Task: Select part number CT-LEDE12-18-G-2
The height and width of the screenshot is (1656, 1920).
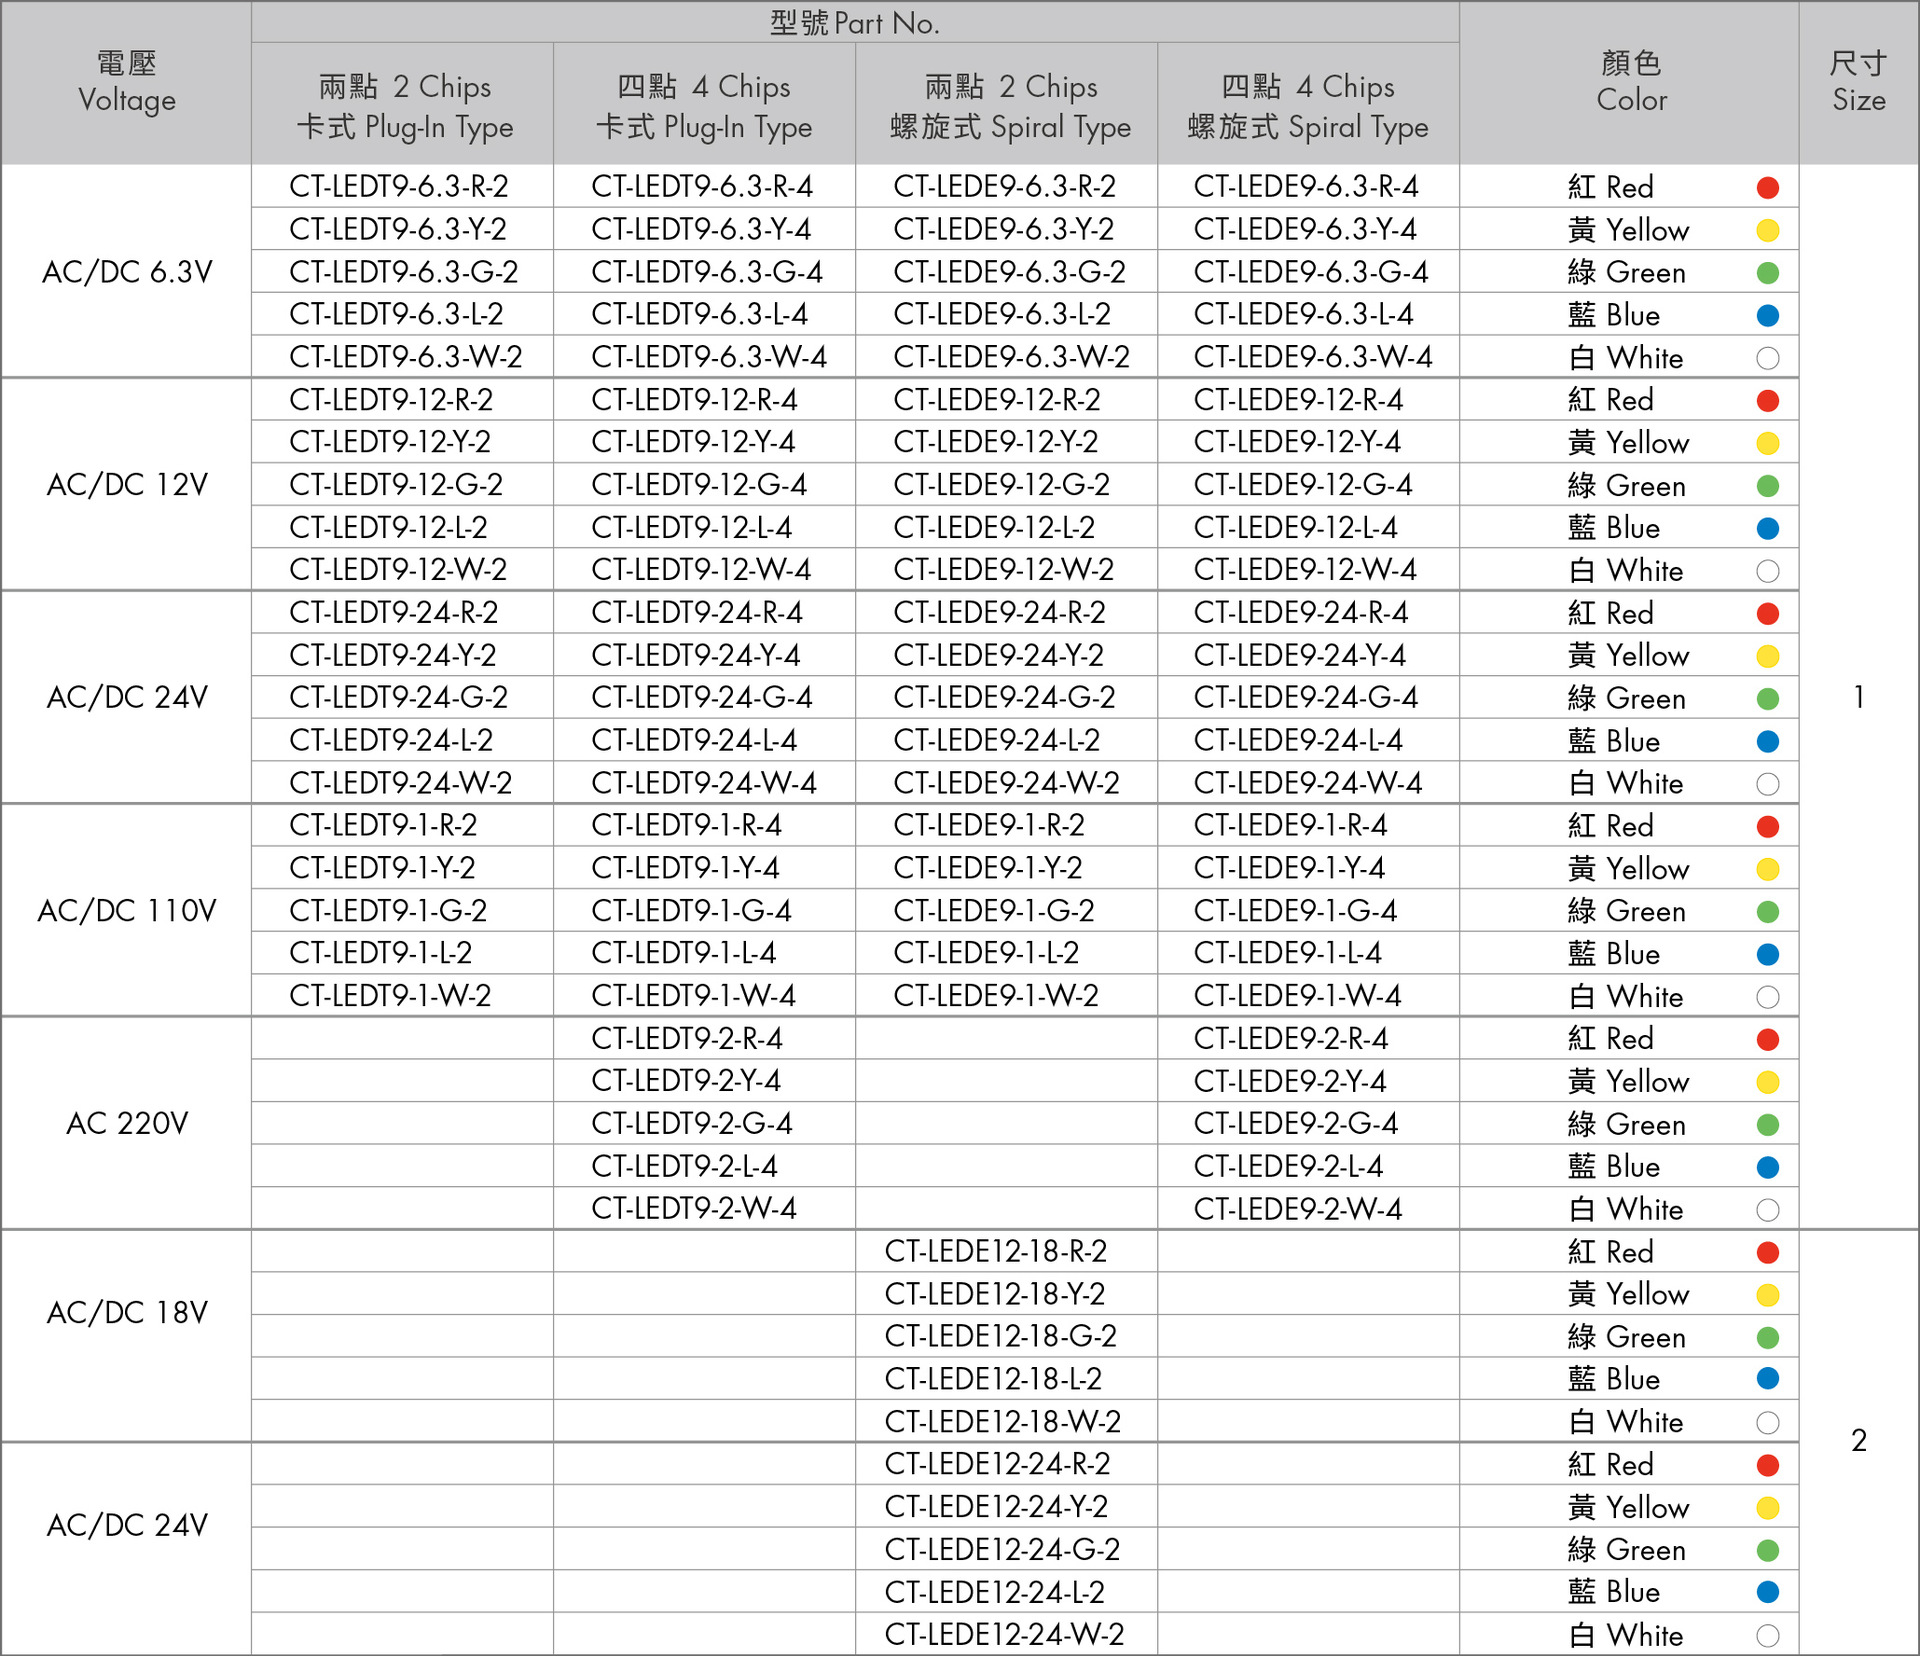Action: [1000, 1336]
